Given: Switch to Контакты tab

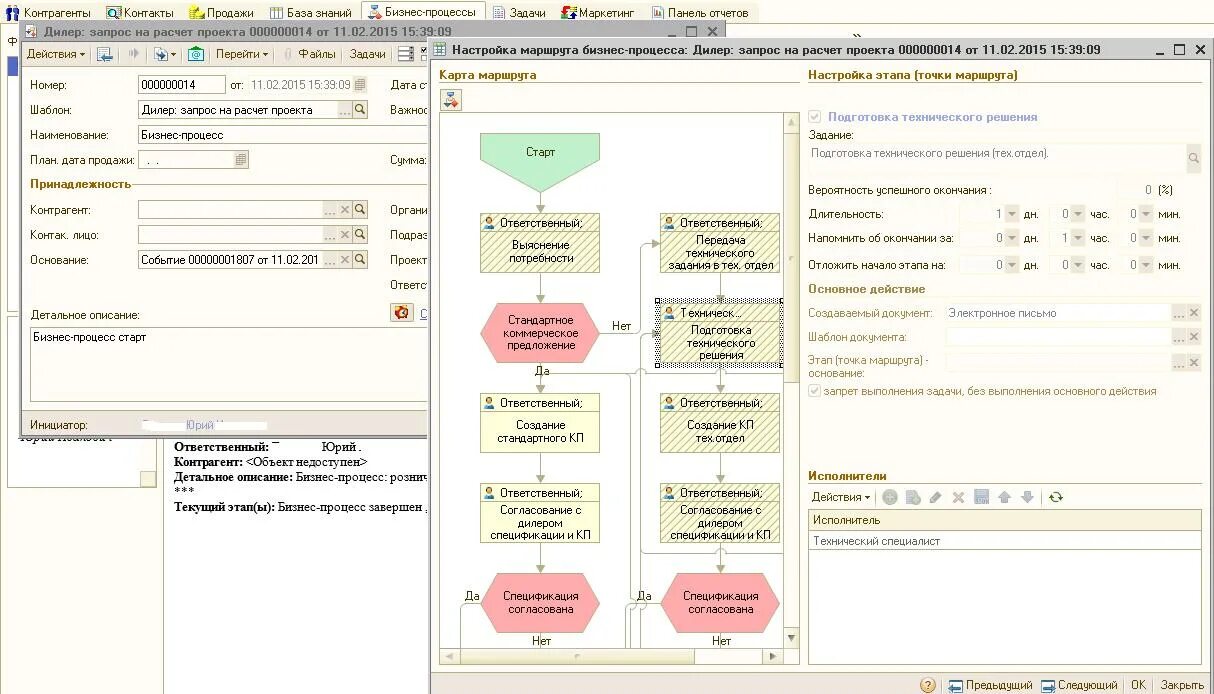Looking at the screenshot, I should (140, 12).
